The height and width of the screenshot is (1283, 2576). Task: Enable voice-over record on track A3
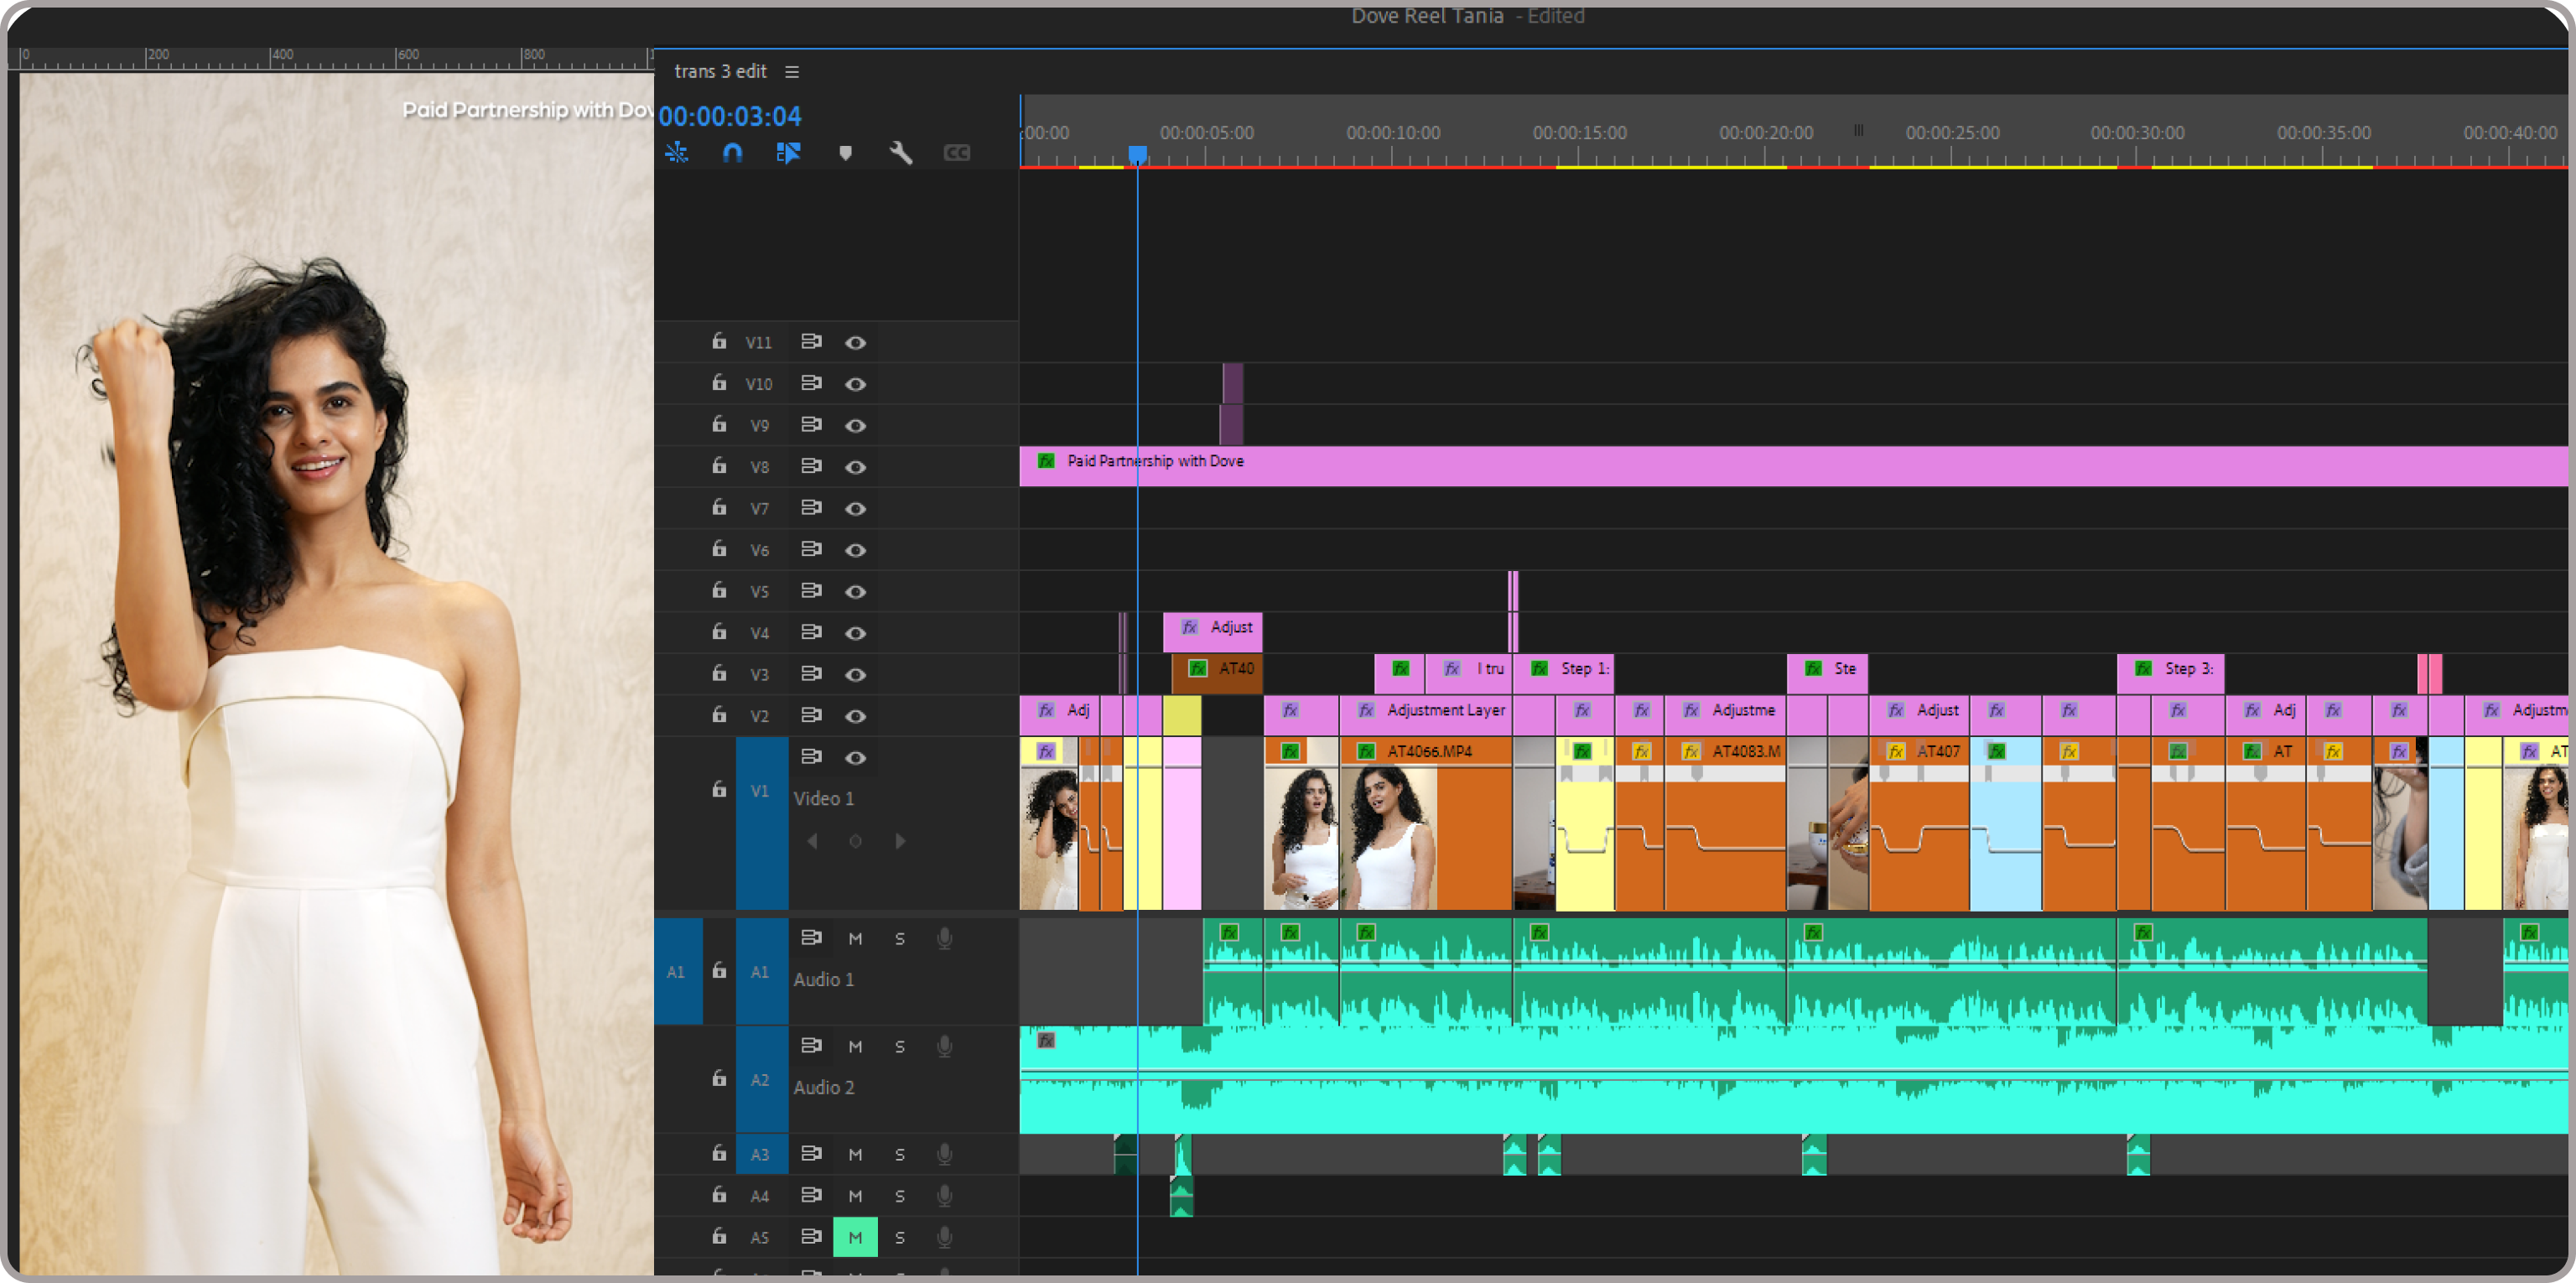944,1153
